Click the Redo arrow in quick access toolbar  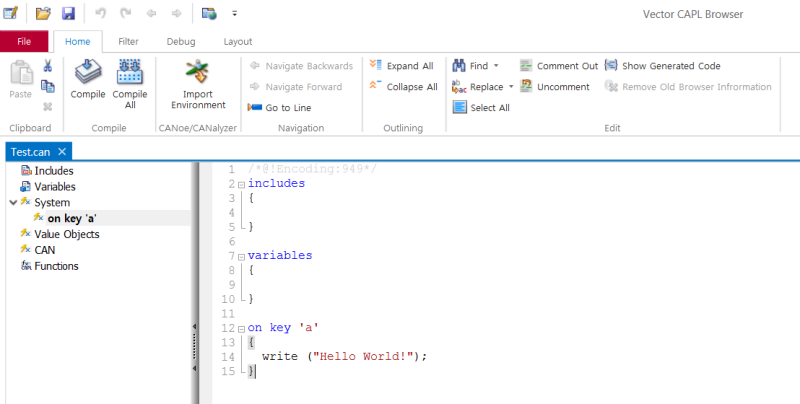(126, 13)
